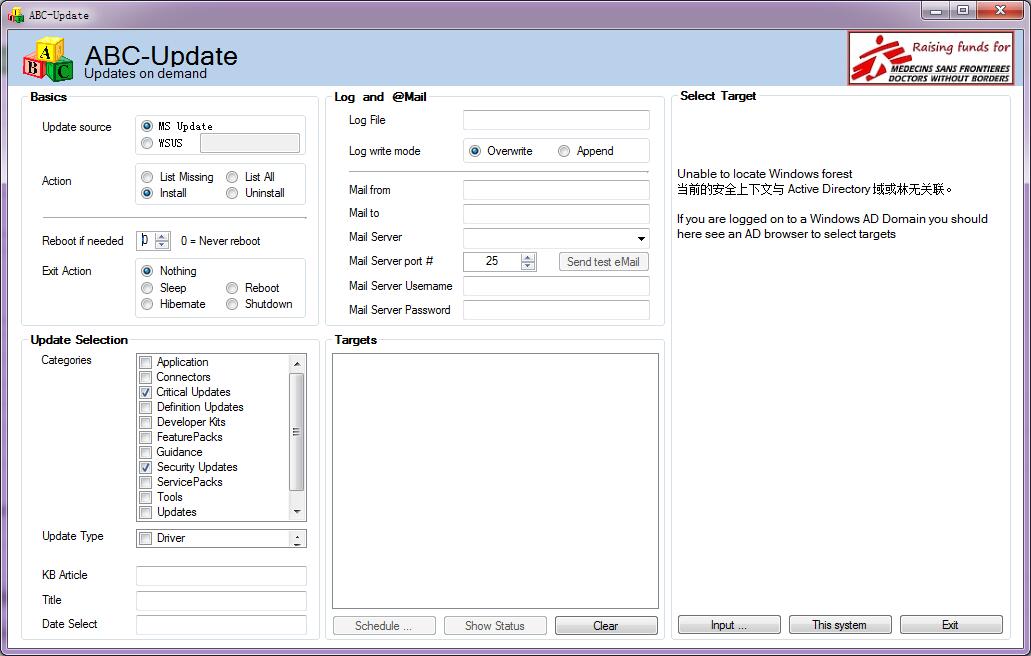Click the ABC blocks logo icon
Screen dimensions: 1031x656
pyautogui.click(x=48, y=60)
